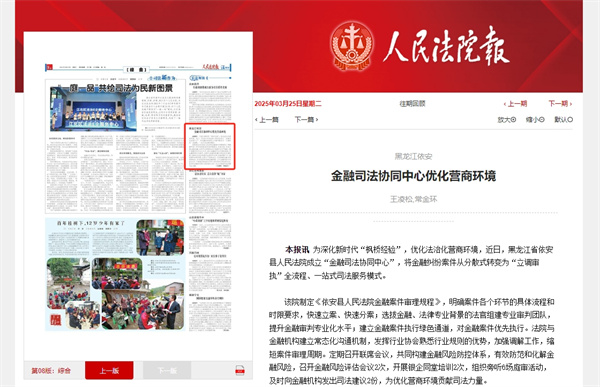Open 往期回顾 past issues

[x=412, y=103]
